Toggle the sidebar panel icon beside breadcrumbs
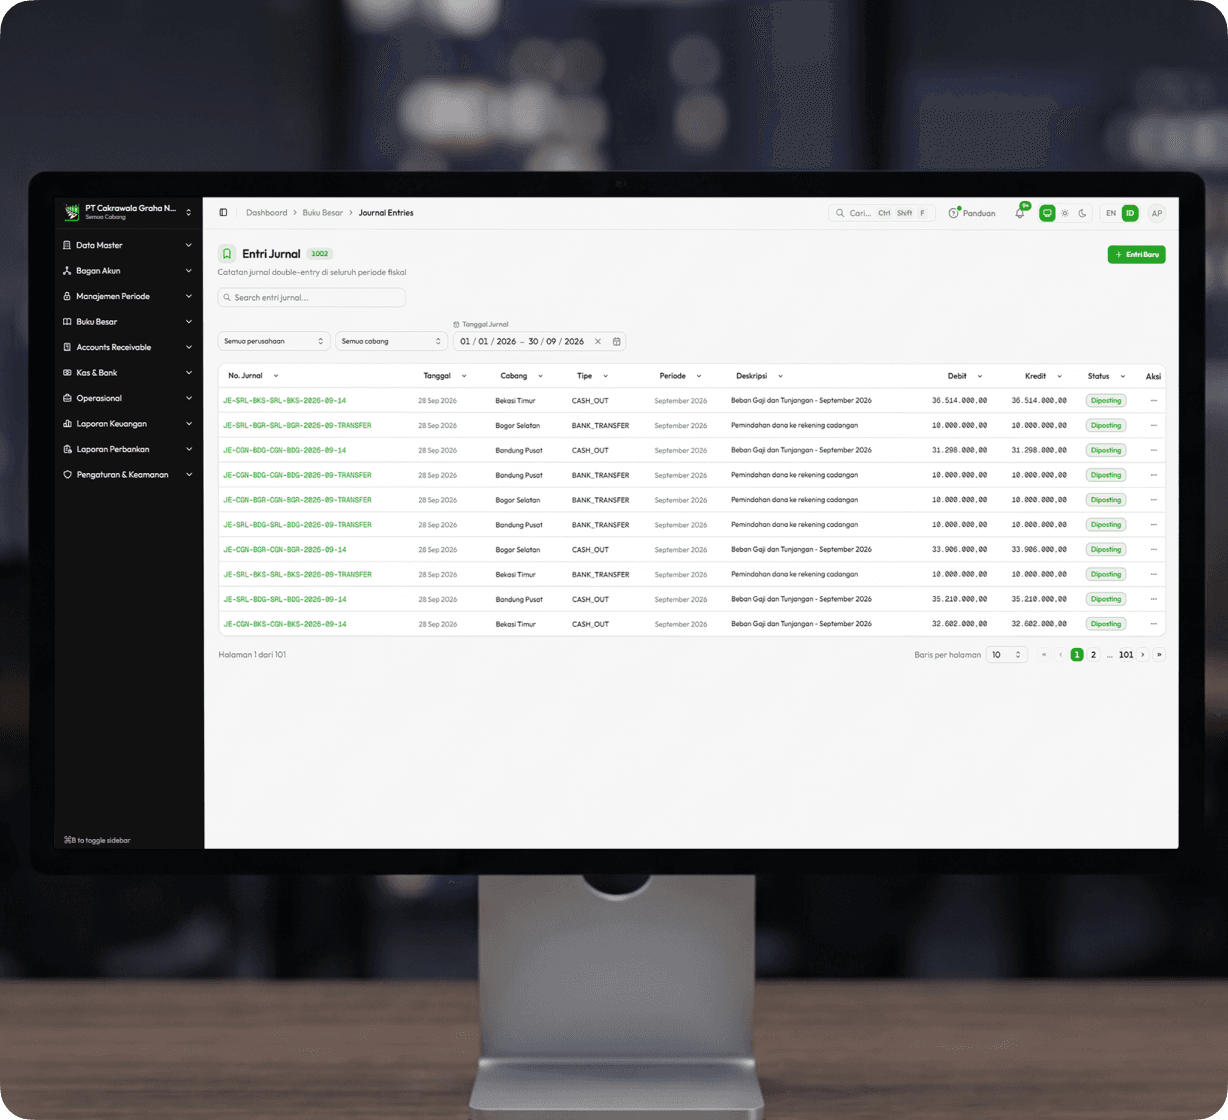 (x=223, y=213)
